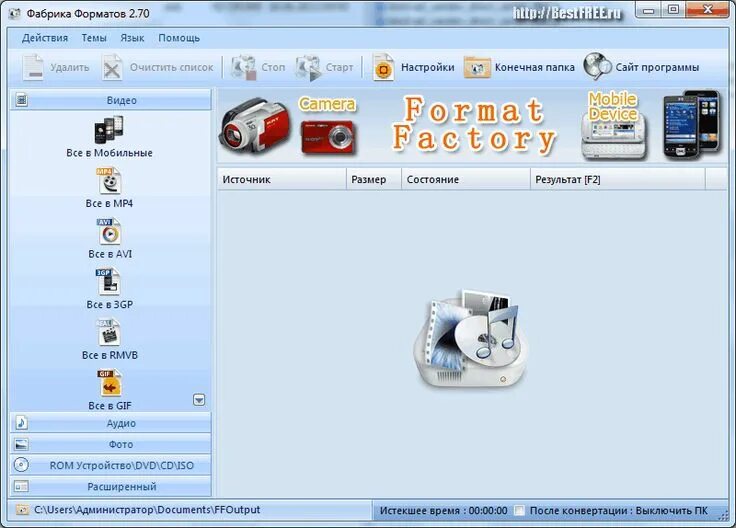Collapse the Видео section header
Viewport: 736px width, 528px height.
click(x=111, y=100)
